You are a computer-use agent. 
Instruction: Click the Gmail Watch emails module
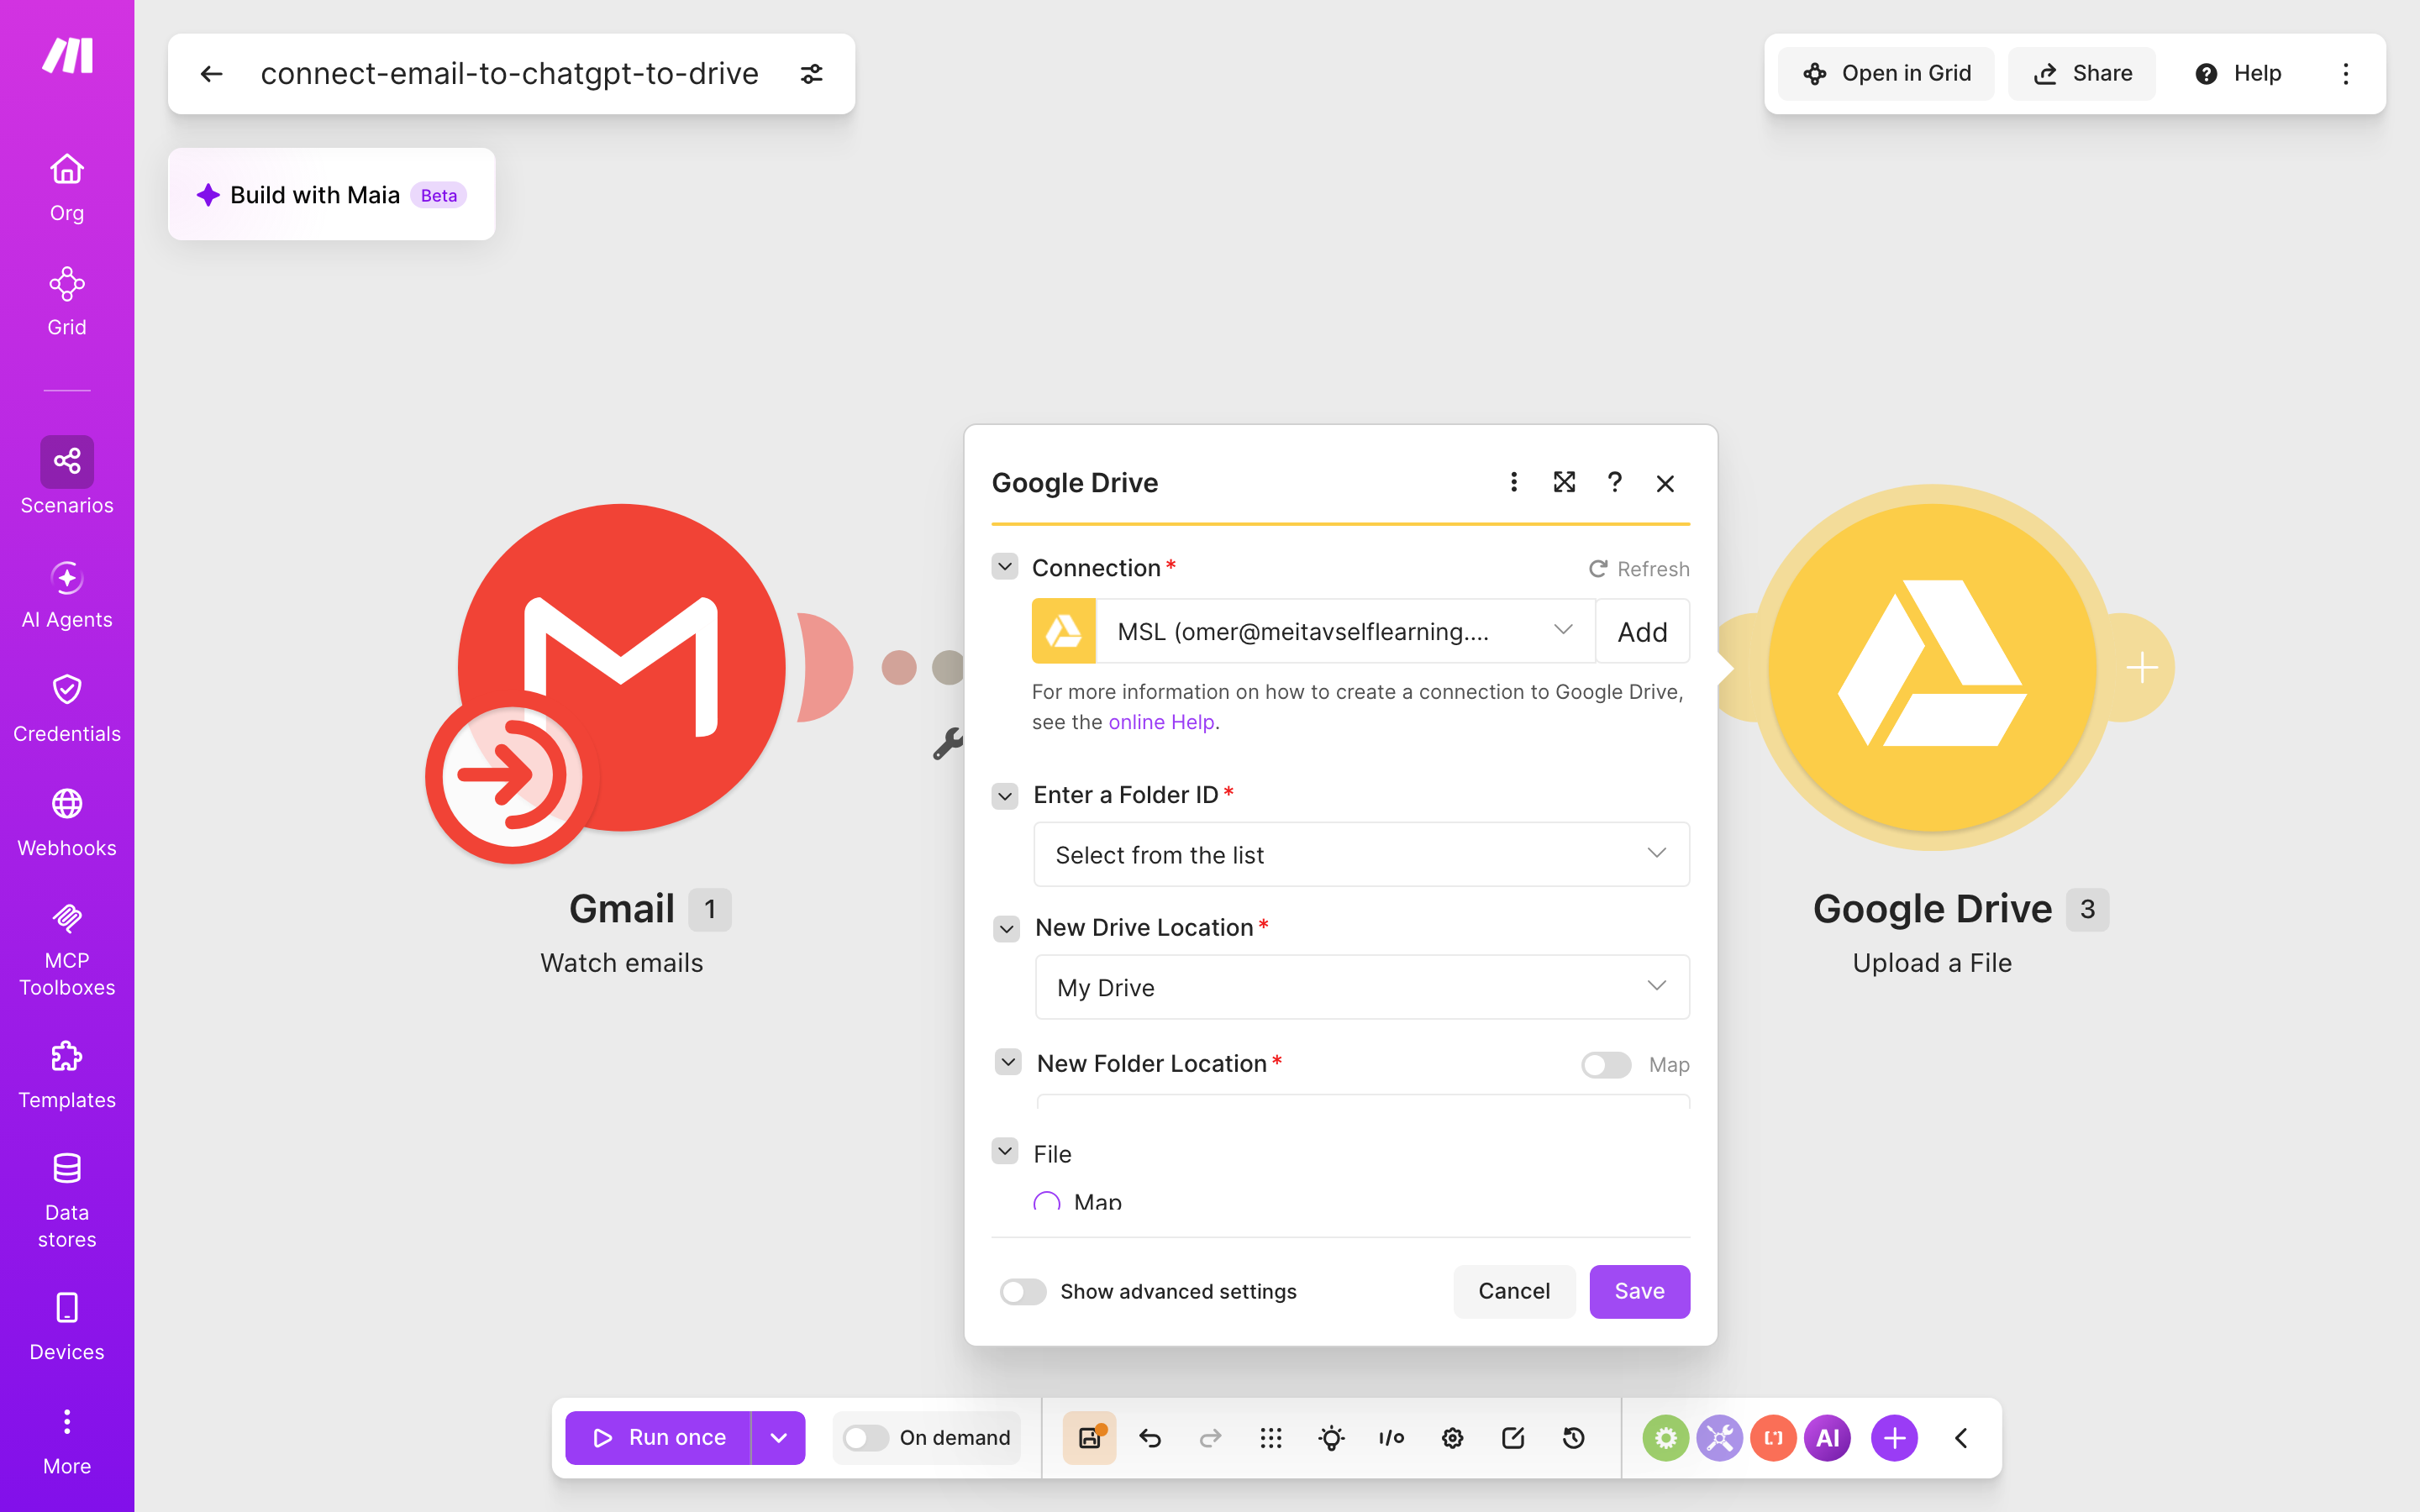tap(620, 668)
